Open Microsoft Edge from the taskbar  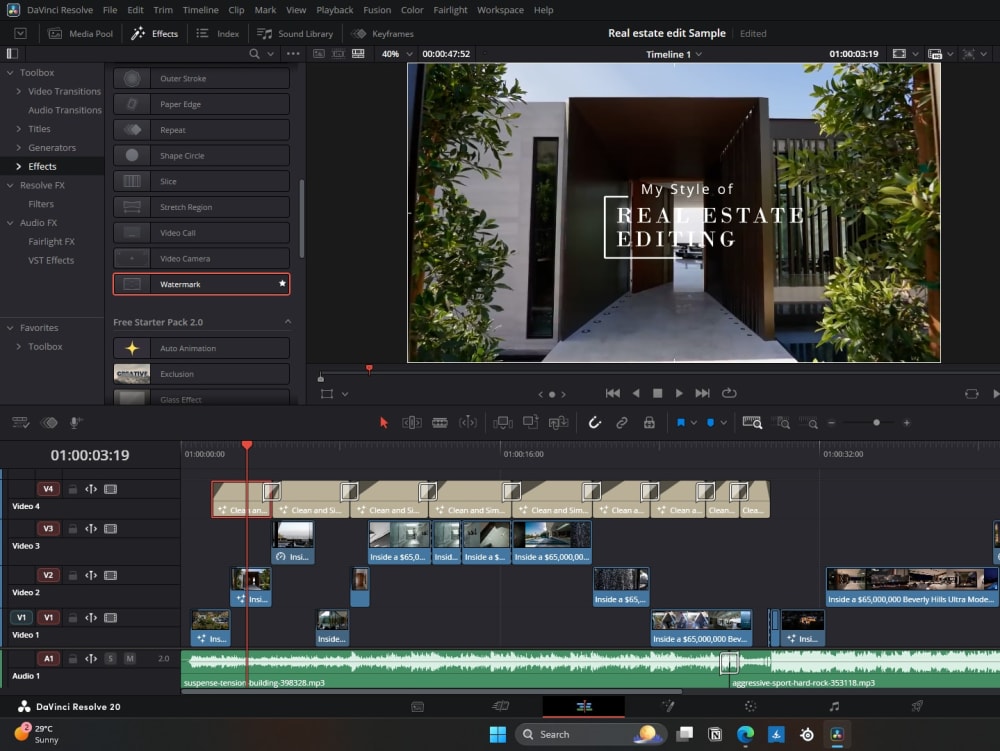click(745, 734)
